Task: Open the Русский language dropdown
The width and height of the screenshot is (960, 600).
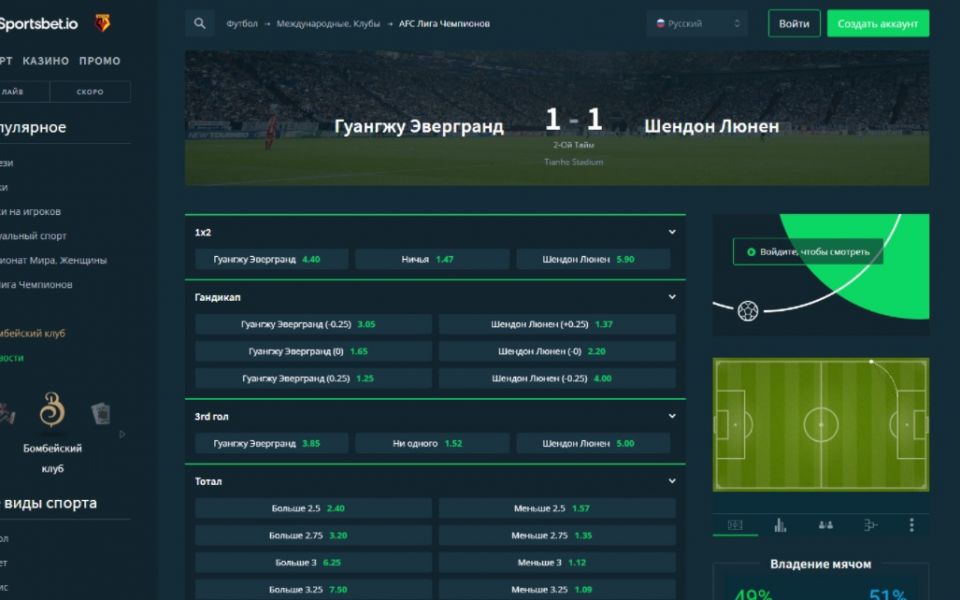Action: click(x=697, y=23)
